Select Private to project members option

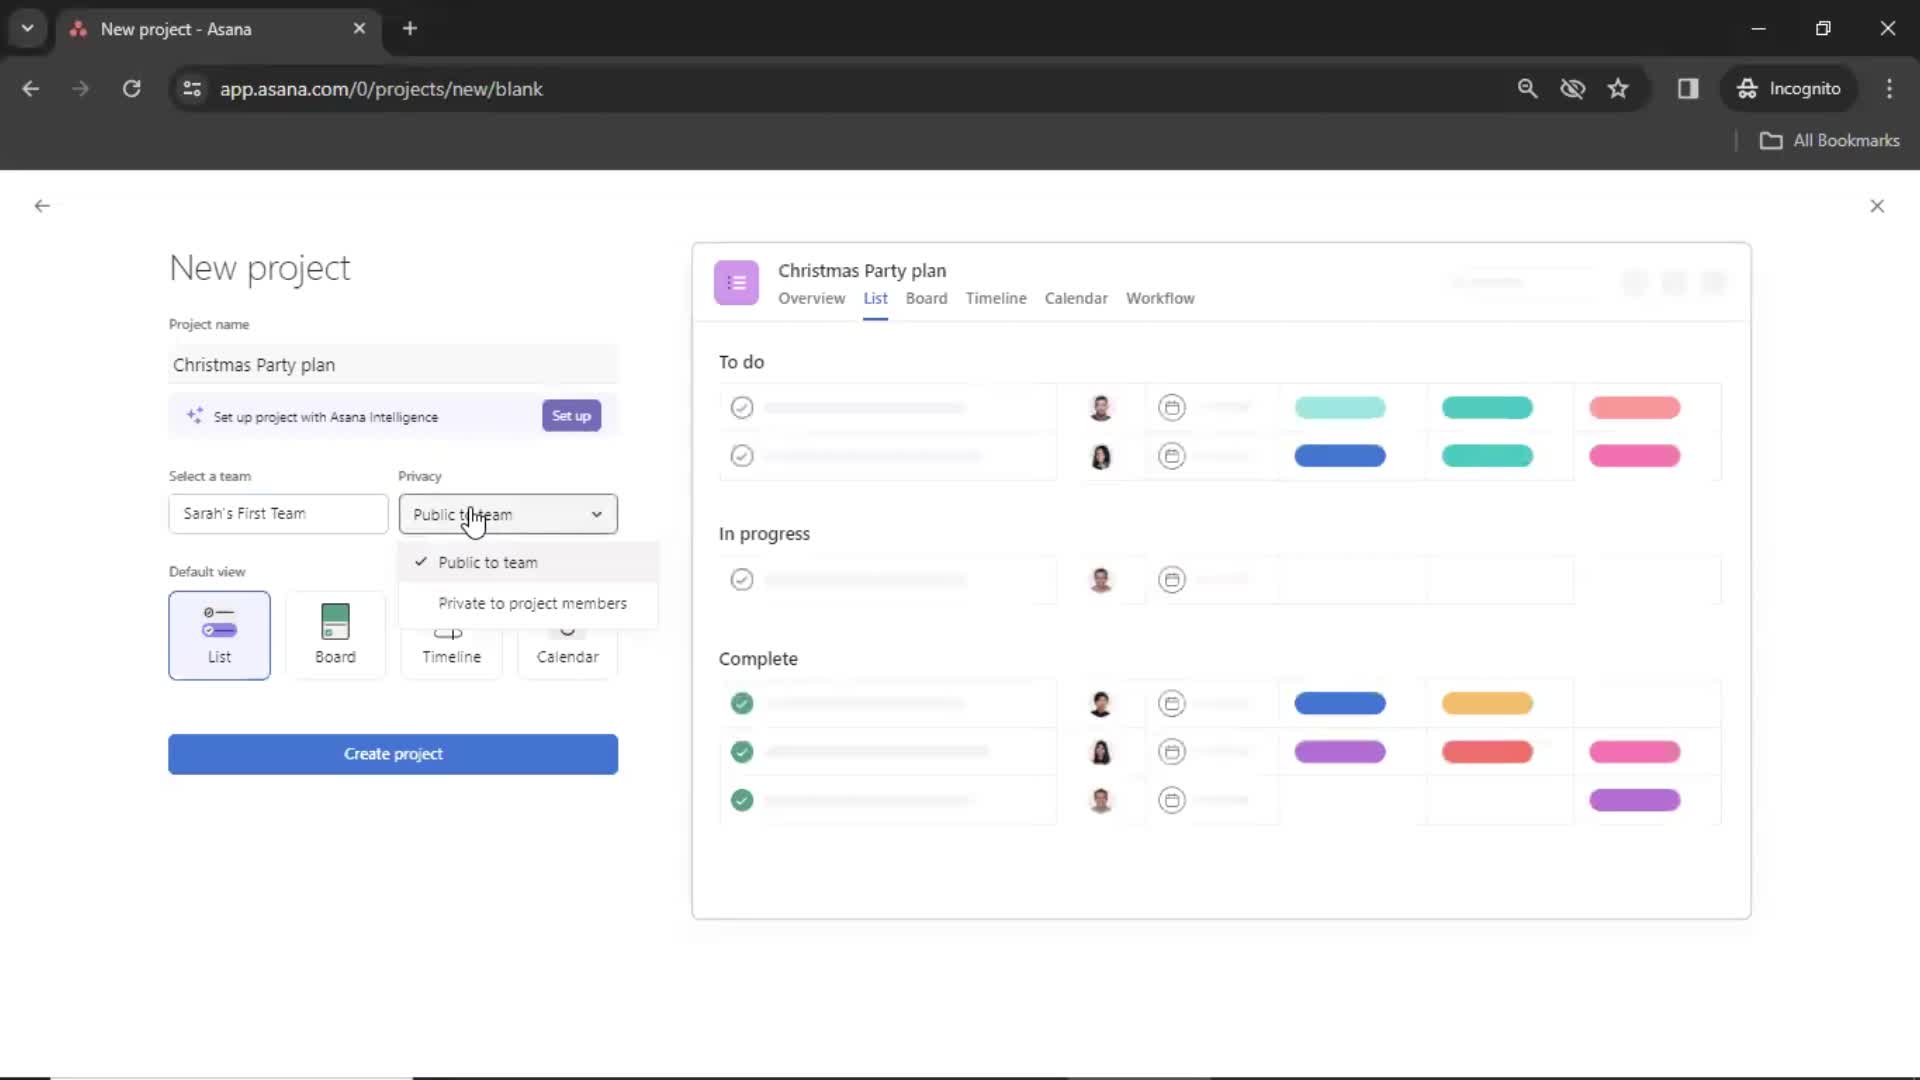click(x=531, y=603)
